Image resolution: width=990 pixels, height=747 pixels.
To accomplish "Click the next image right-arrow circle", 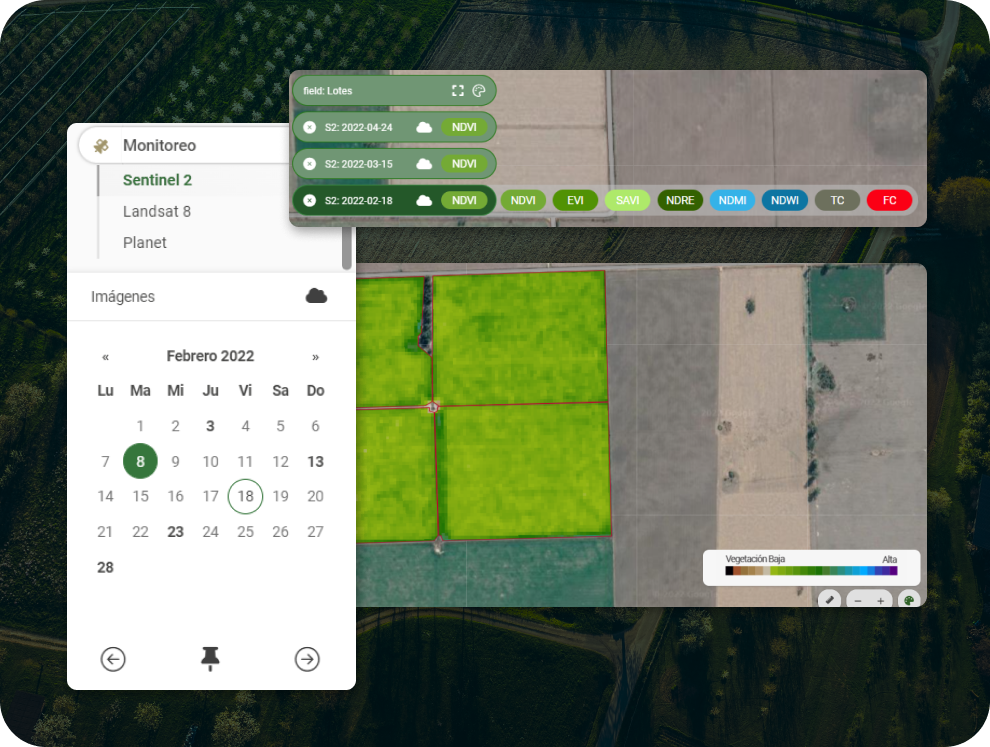I will pos(307,659).
